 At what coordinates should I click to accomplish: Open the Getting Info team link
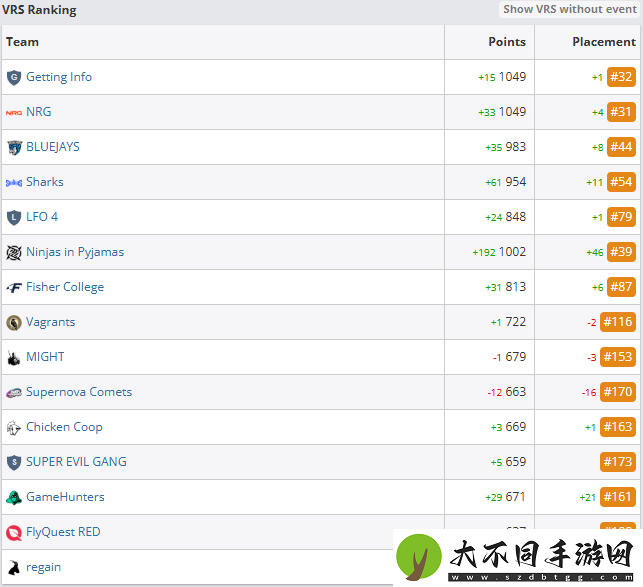click(x=59, y=77)
